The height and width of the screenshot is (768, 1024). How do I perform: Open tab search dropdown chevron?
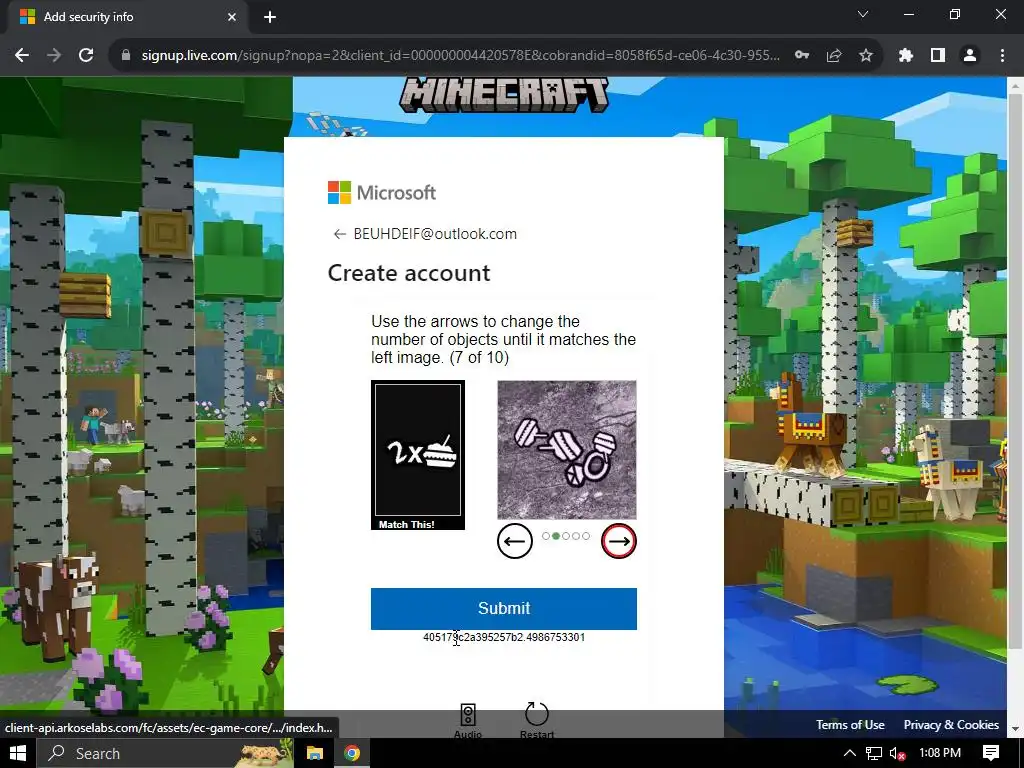tap(863, 14)
